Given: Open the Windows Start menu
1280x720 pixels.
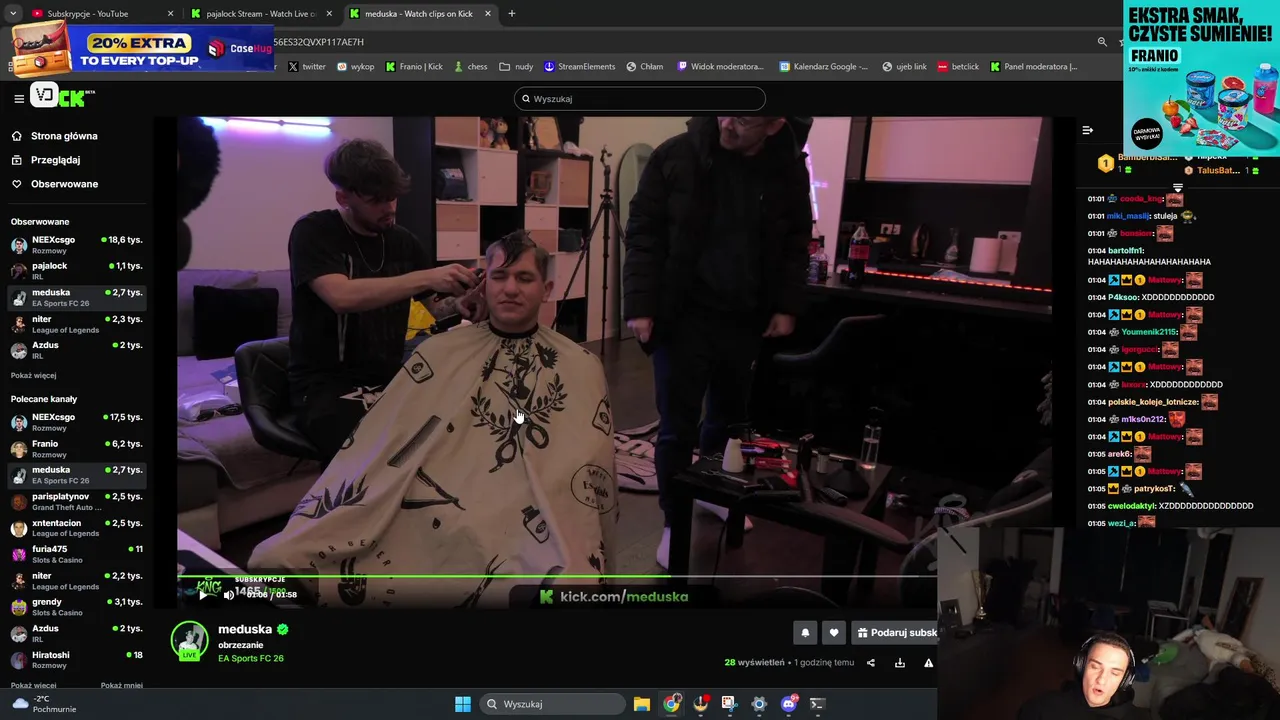Looking at the screenshot, I should [x=463, y=704].
